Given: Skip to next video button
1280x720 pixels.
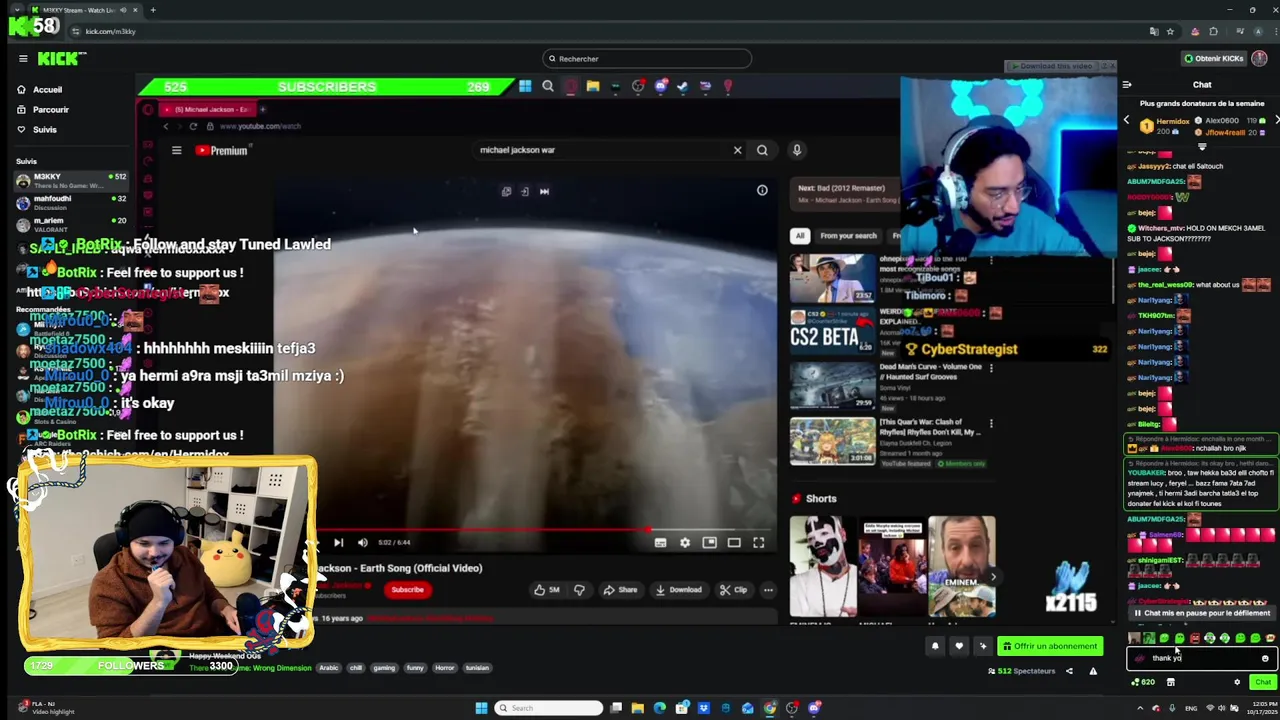Looking at the screenshot, I should tap(338, 542).
